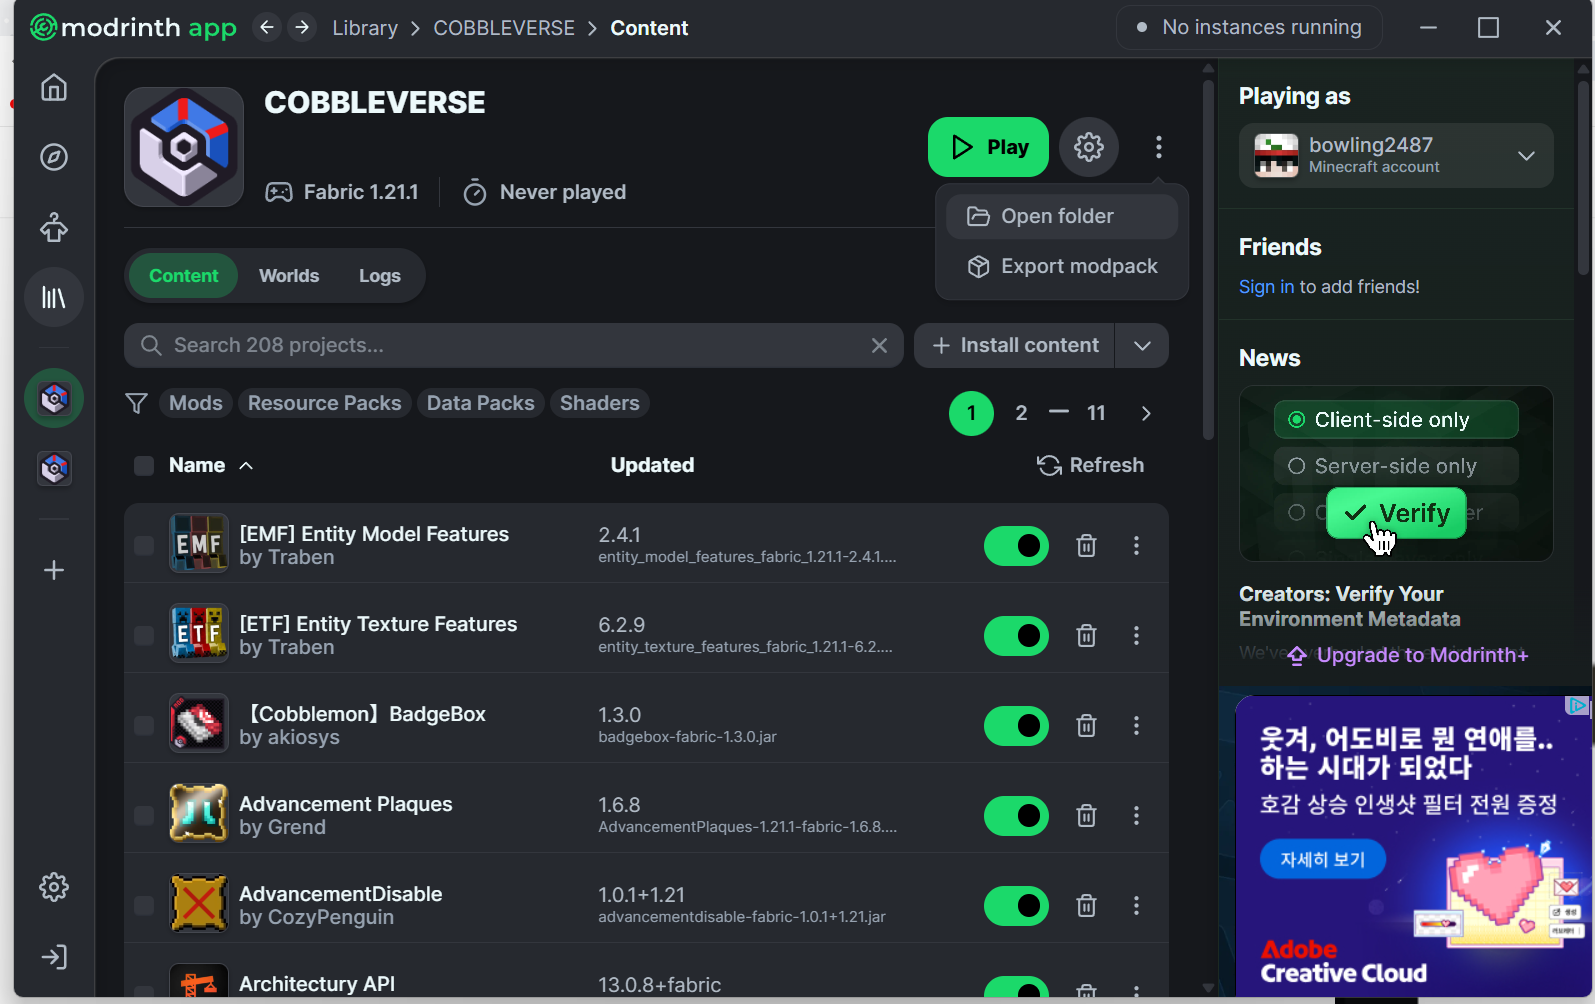Click Upgrade to Modrinth+ link
This screenshot has width=1595, height=1004.
[1407, 655]
